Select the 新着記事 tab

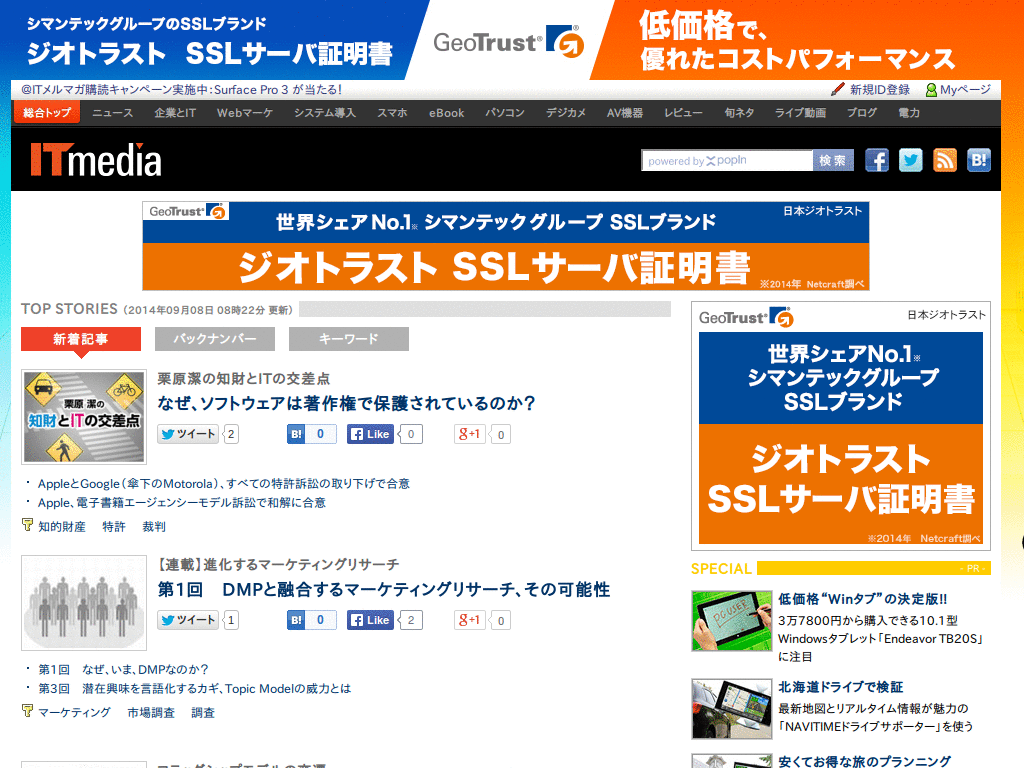click(x=80, y=339)
